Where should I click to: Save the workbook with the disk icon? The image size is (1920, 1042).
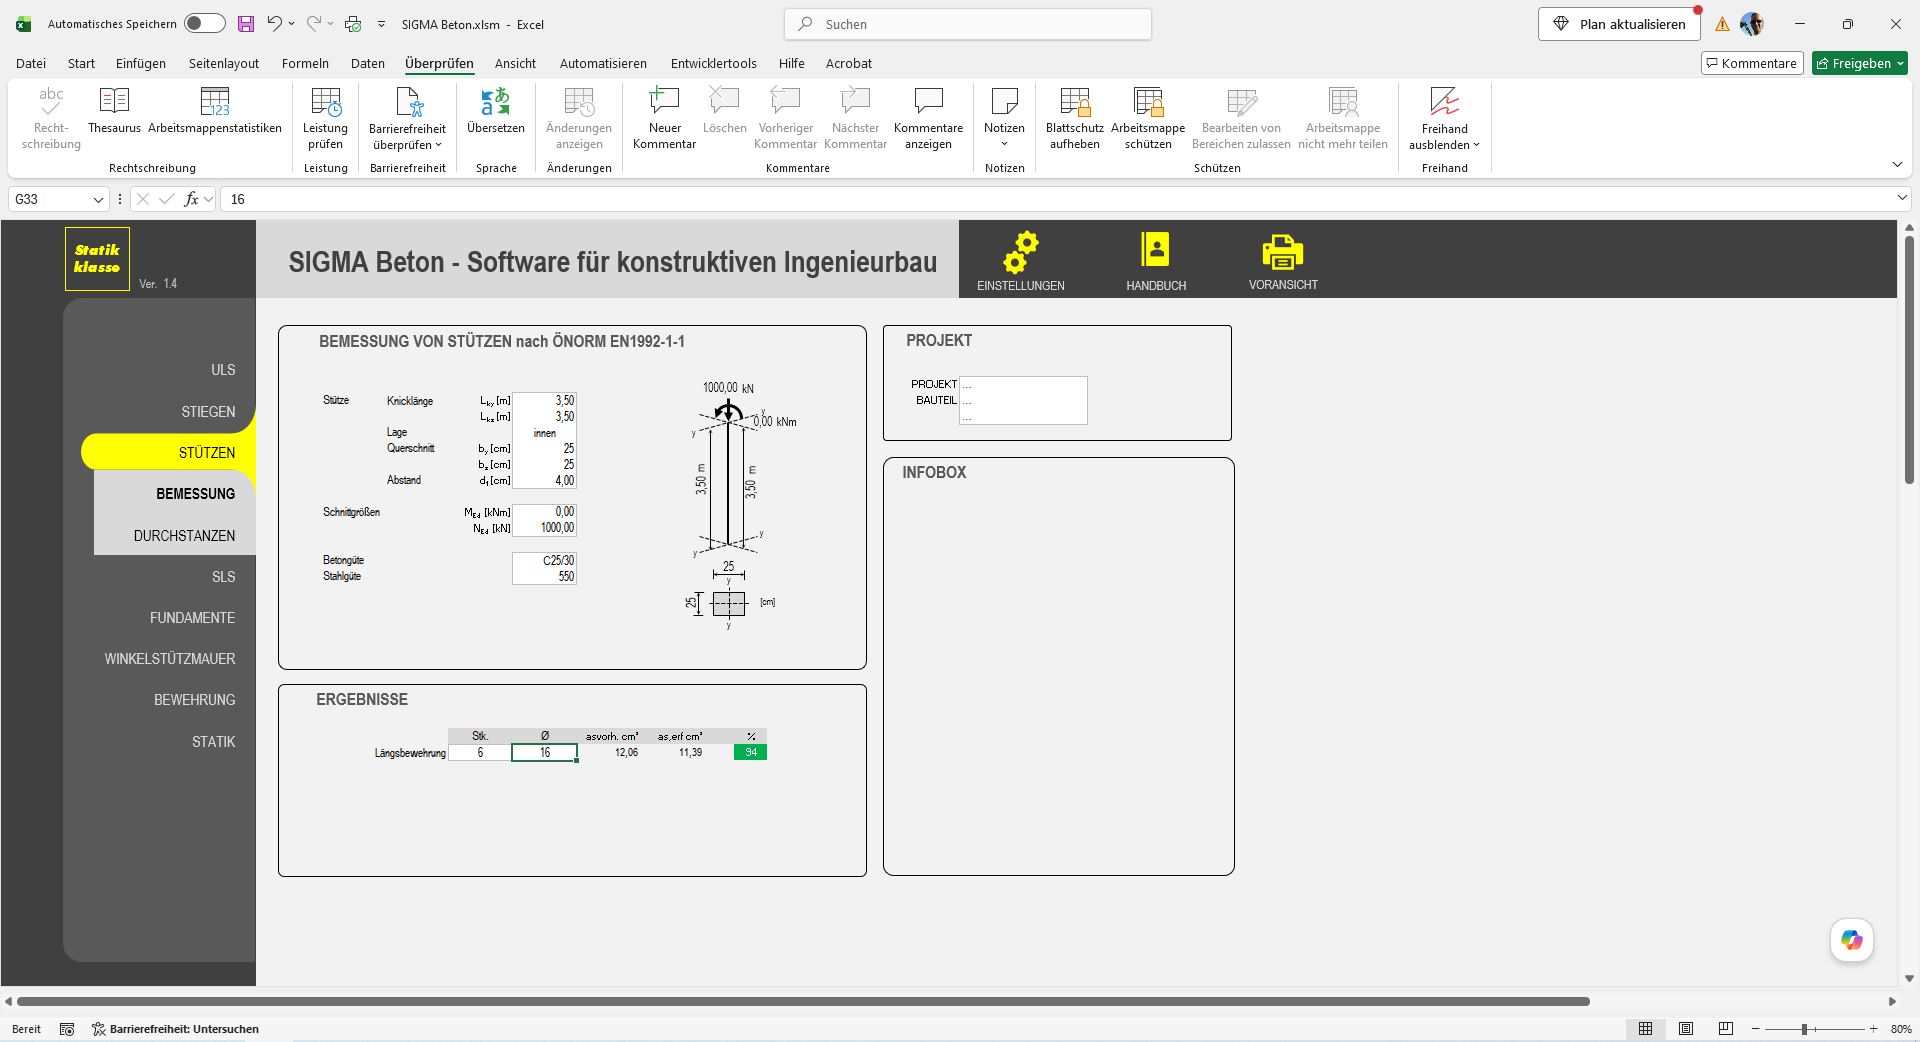(246, 24)
